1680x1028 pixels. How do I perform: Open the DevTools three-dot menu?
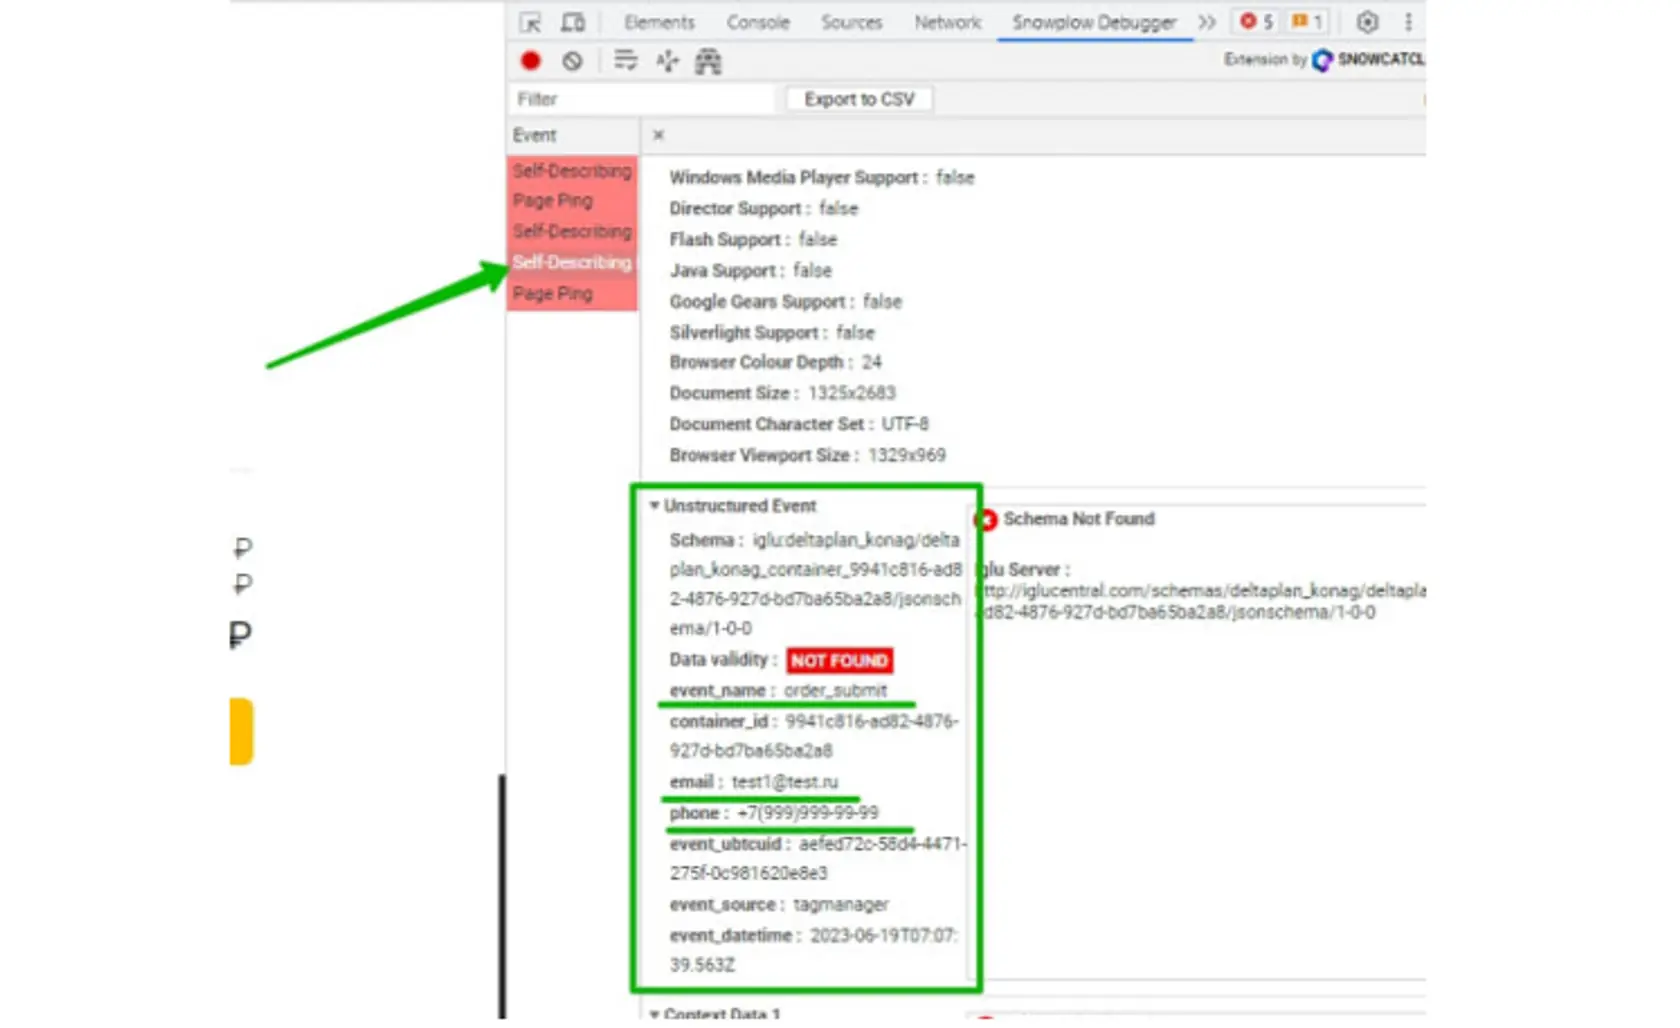point(1408,22)
